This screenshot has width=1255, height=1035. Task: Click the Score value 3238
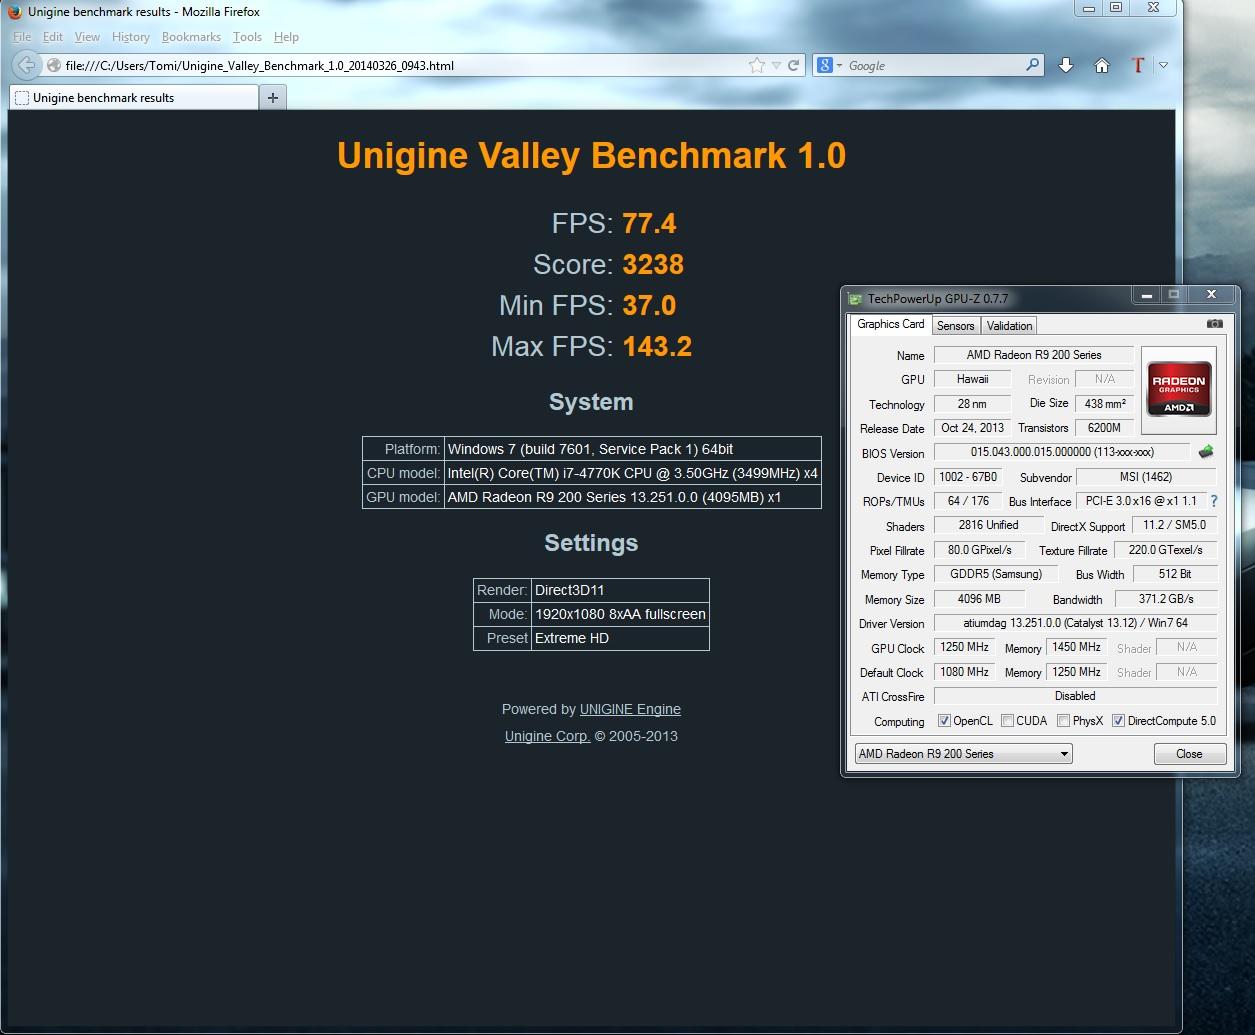pyautogui.click(x=653, y=264)
